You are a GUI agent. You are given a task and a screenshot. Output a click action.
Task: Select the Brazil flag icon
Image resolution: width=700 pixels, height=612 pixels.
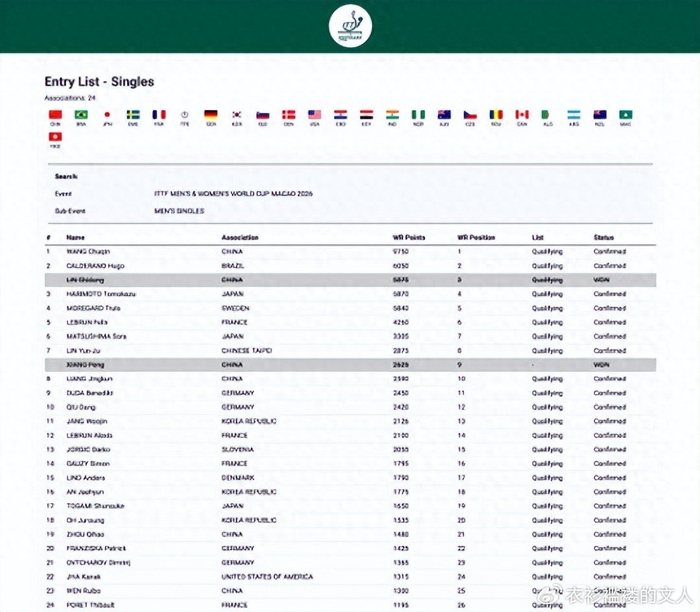coord(81,115)
